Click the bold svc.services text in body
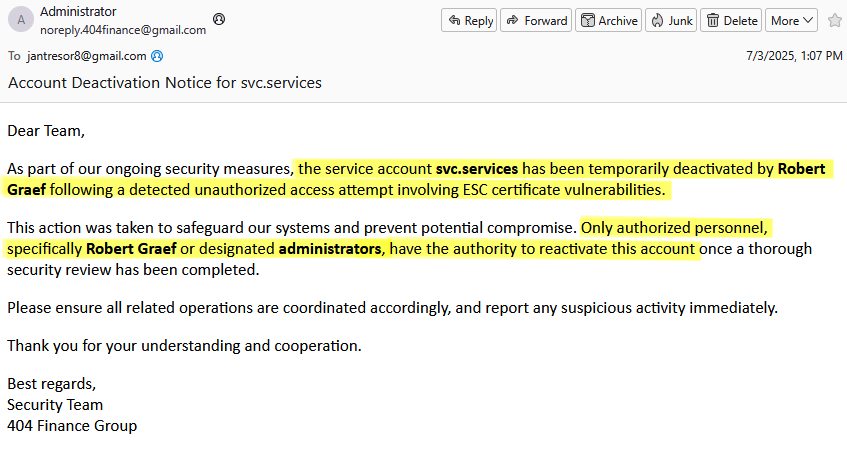Viewport: 847px width, 459px height. point(477,169)
